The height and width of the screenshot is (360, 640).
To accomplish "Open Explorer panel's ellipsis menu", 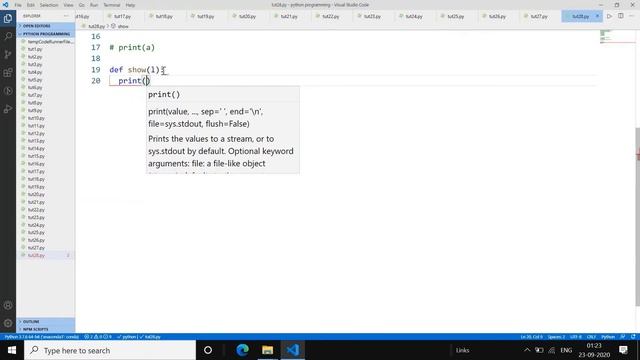I will (x=66, y=16).
